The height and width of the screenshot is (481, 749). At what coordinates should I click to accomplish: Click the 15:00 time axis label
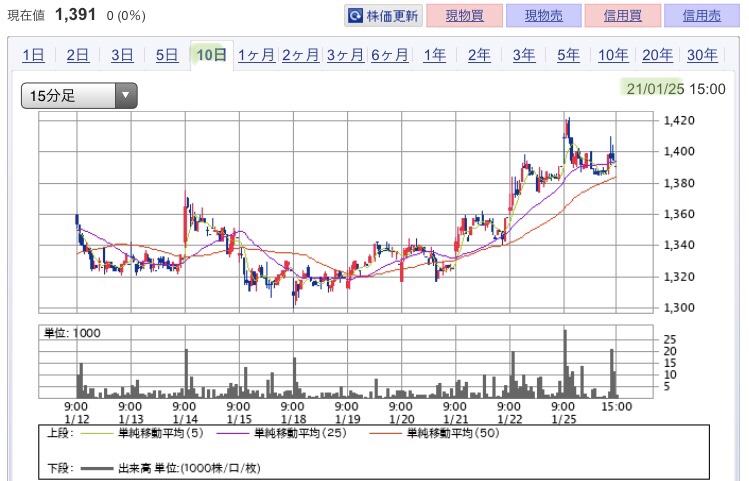616,407
